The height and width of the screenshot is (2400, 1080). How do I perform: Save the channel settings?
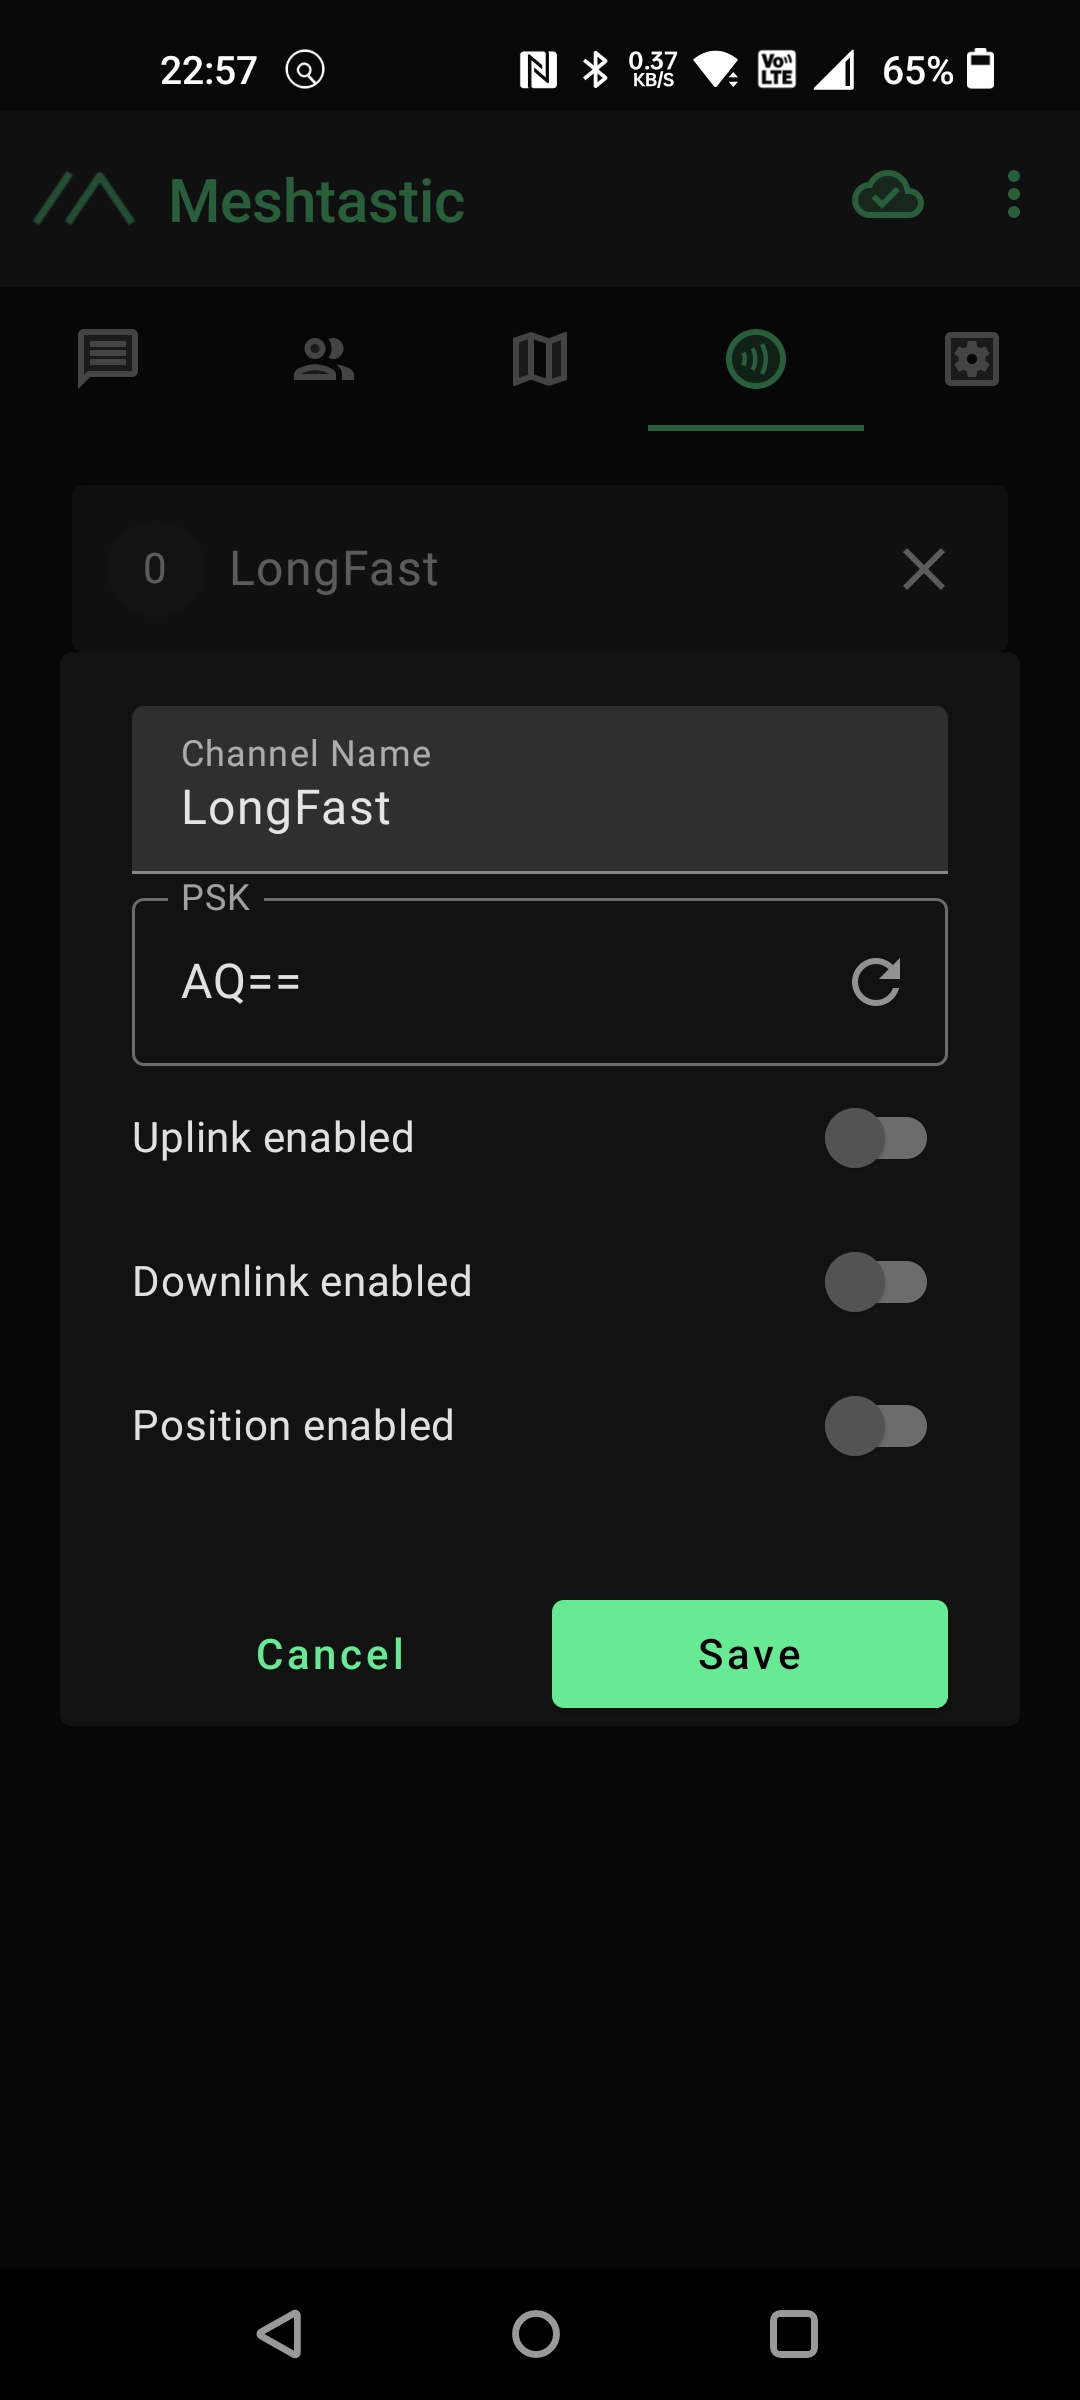tap(749, 1653)
